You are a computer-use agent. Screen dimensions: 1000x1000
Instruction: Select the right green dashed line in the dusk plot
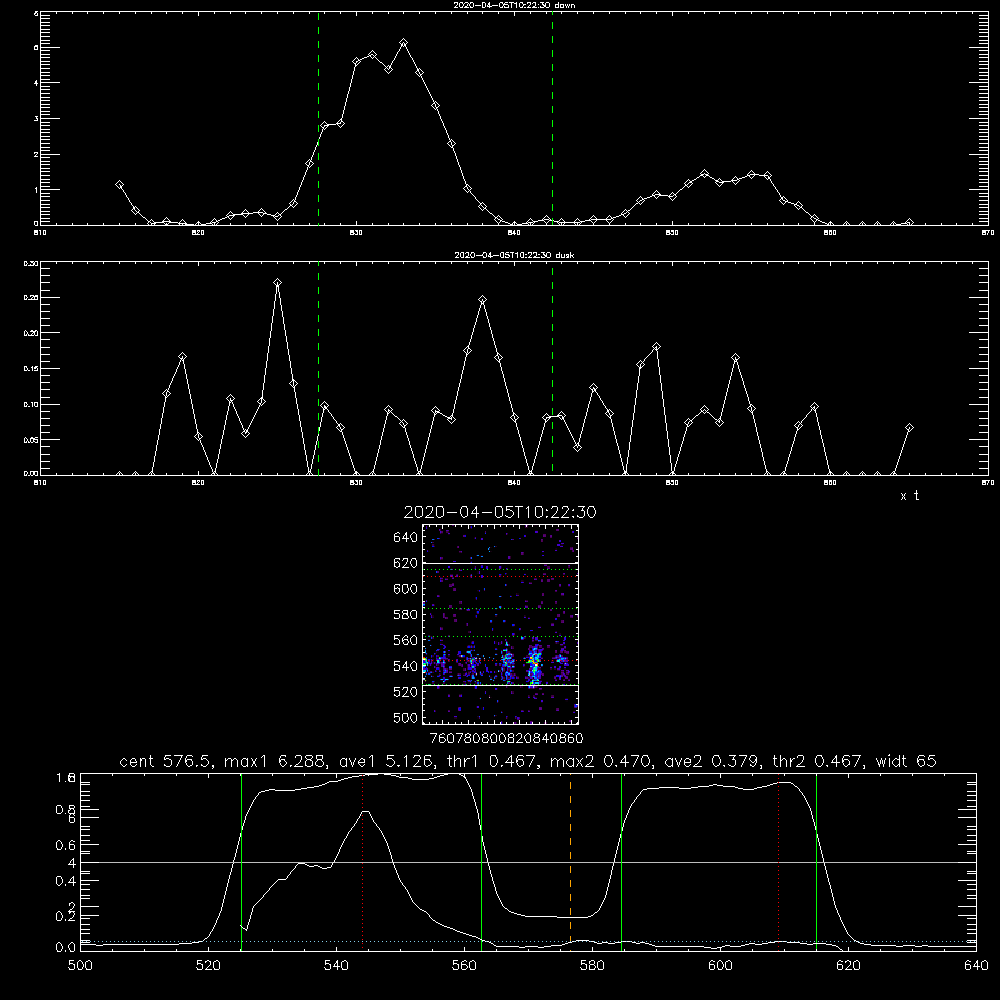[x=552, y=368]
